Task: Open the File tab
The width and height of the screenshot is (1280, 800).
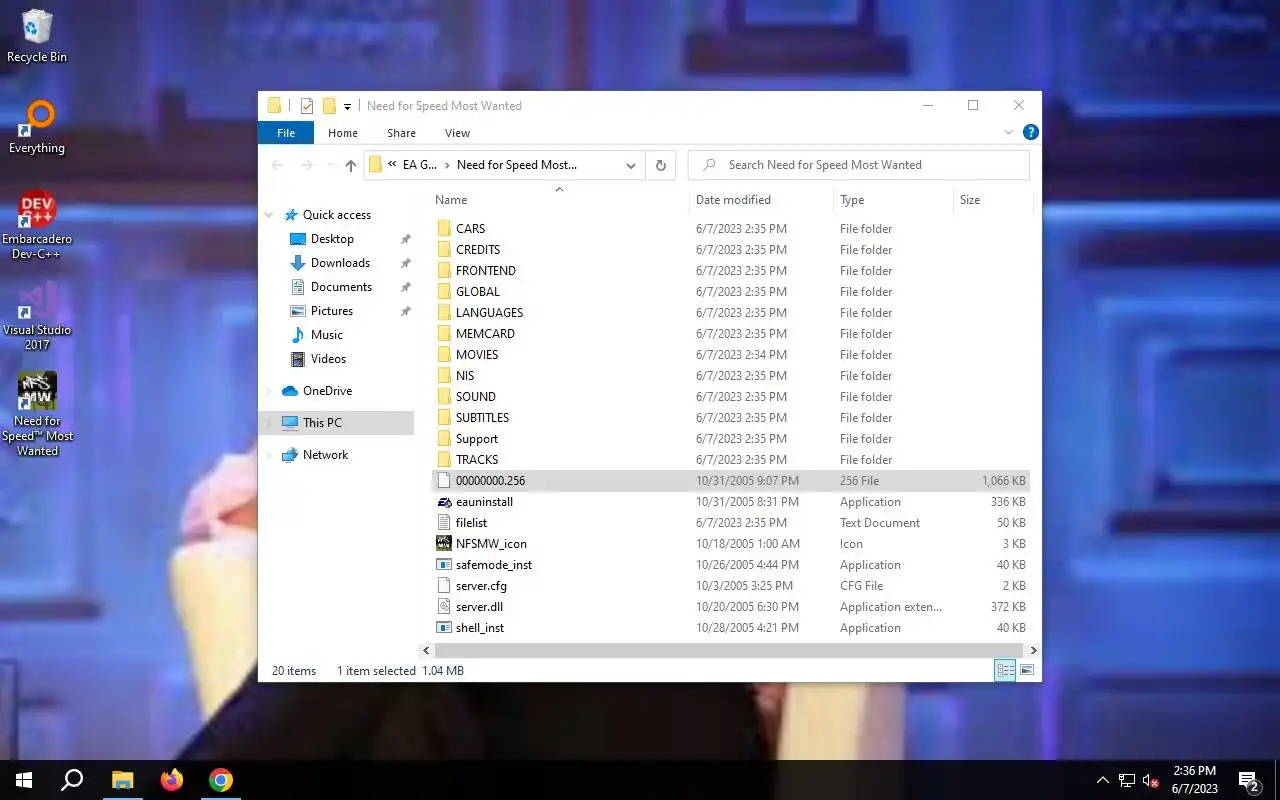Action: [x=286, y=133]
